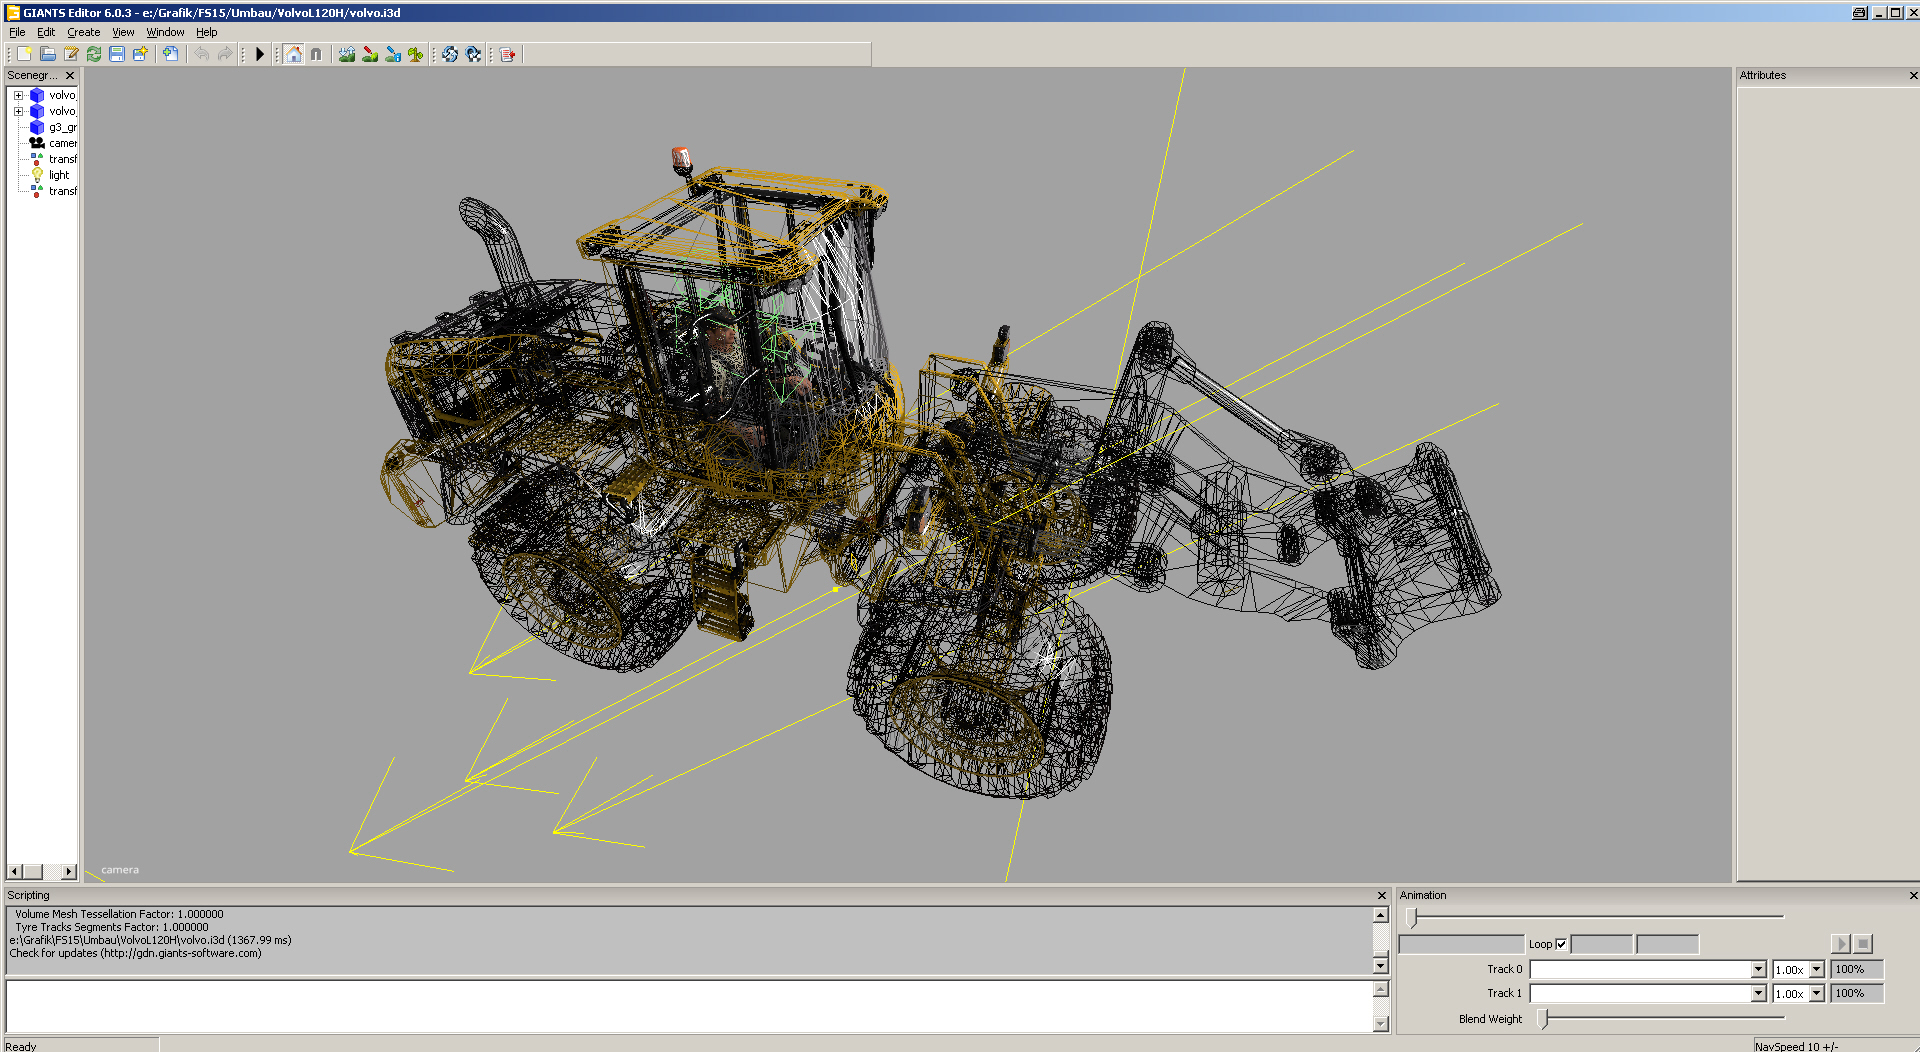Open the Track 1 speed 1.00x dropdown
The width and height of the screenshot is (1920, 1052).
coord(1817,993)
